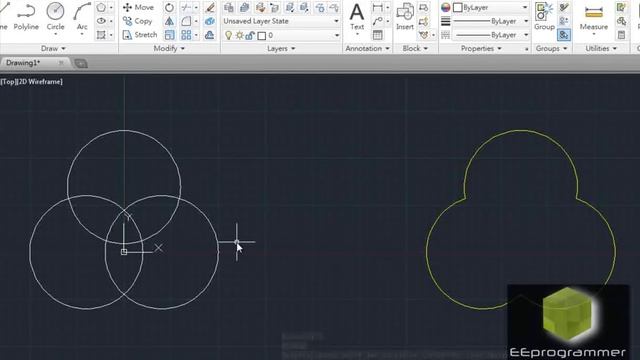Screen dimensions: 640x360
Task: Expand the Block panel
Action: coord(415,48)
